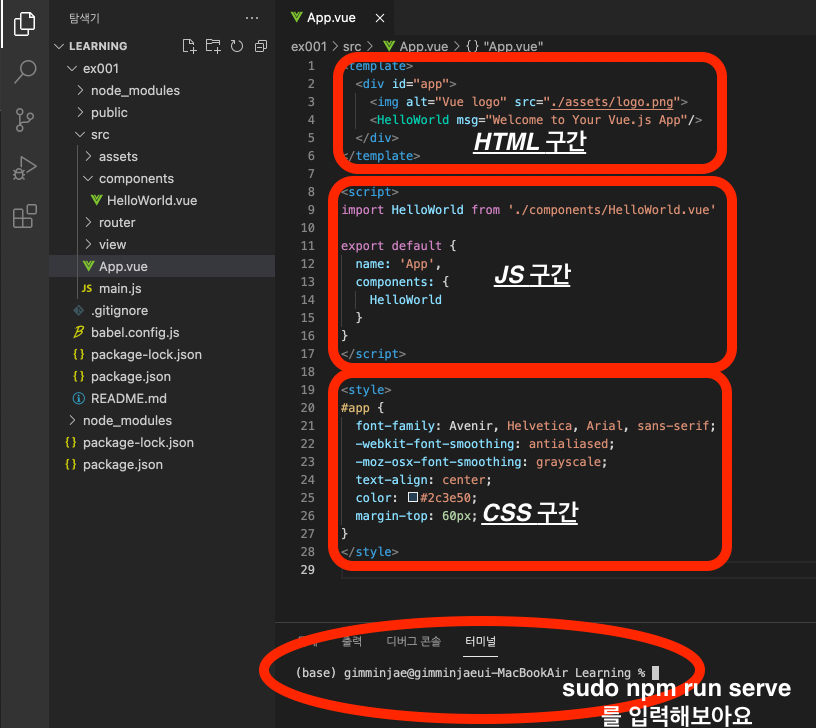816x728 pixels.
Task: Open babel.config.js file
Action: [135, 333]
